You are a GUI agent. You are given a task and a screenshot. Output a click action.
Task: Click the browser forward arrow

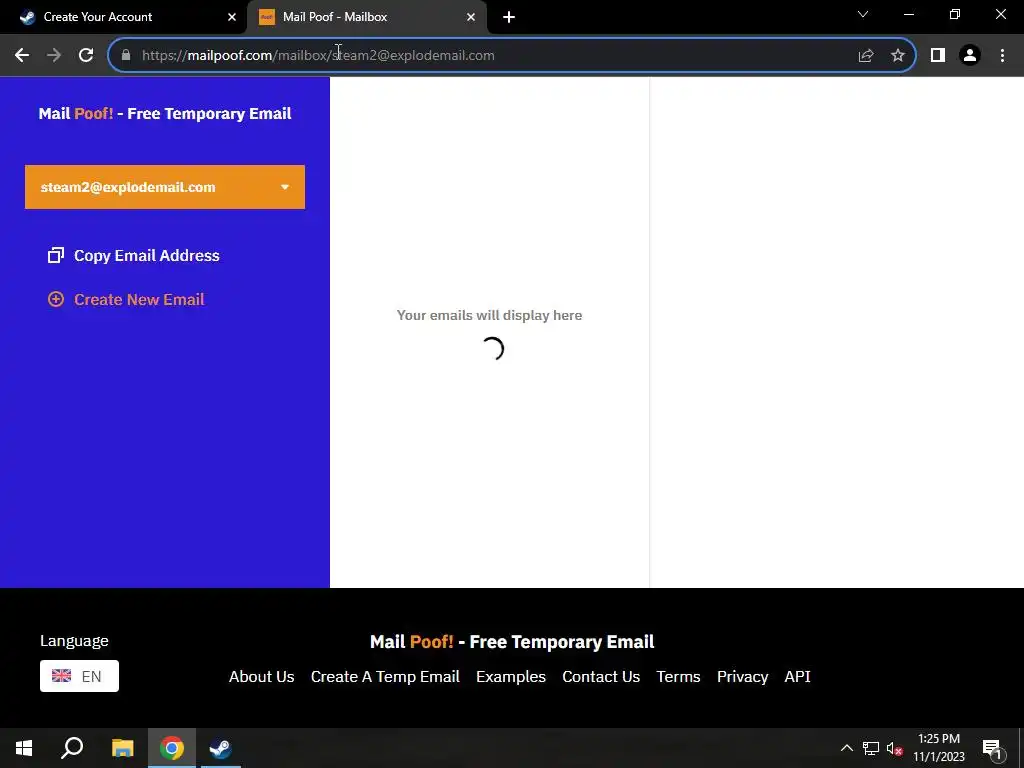coord(54,56)
